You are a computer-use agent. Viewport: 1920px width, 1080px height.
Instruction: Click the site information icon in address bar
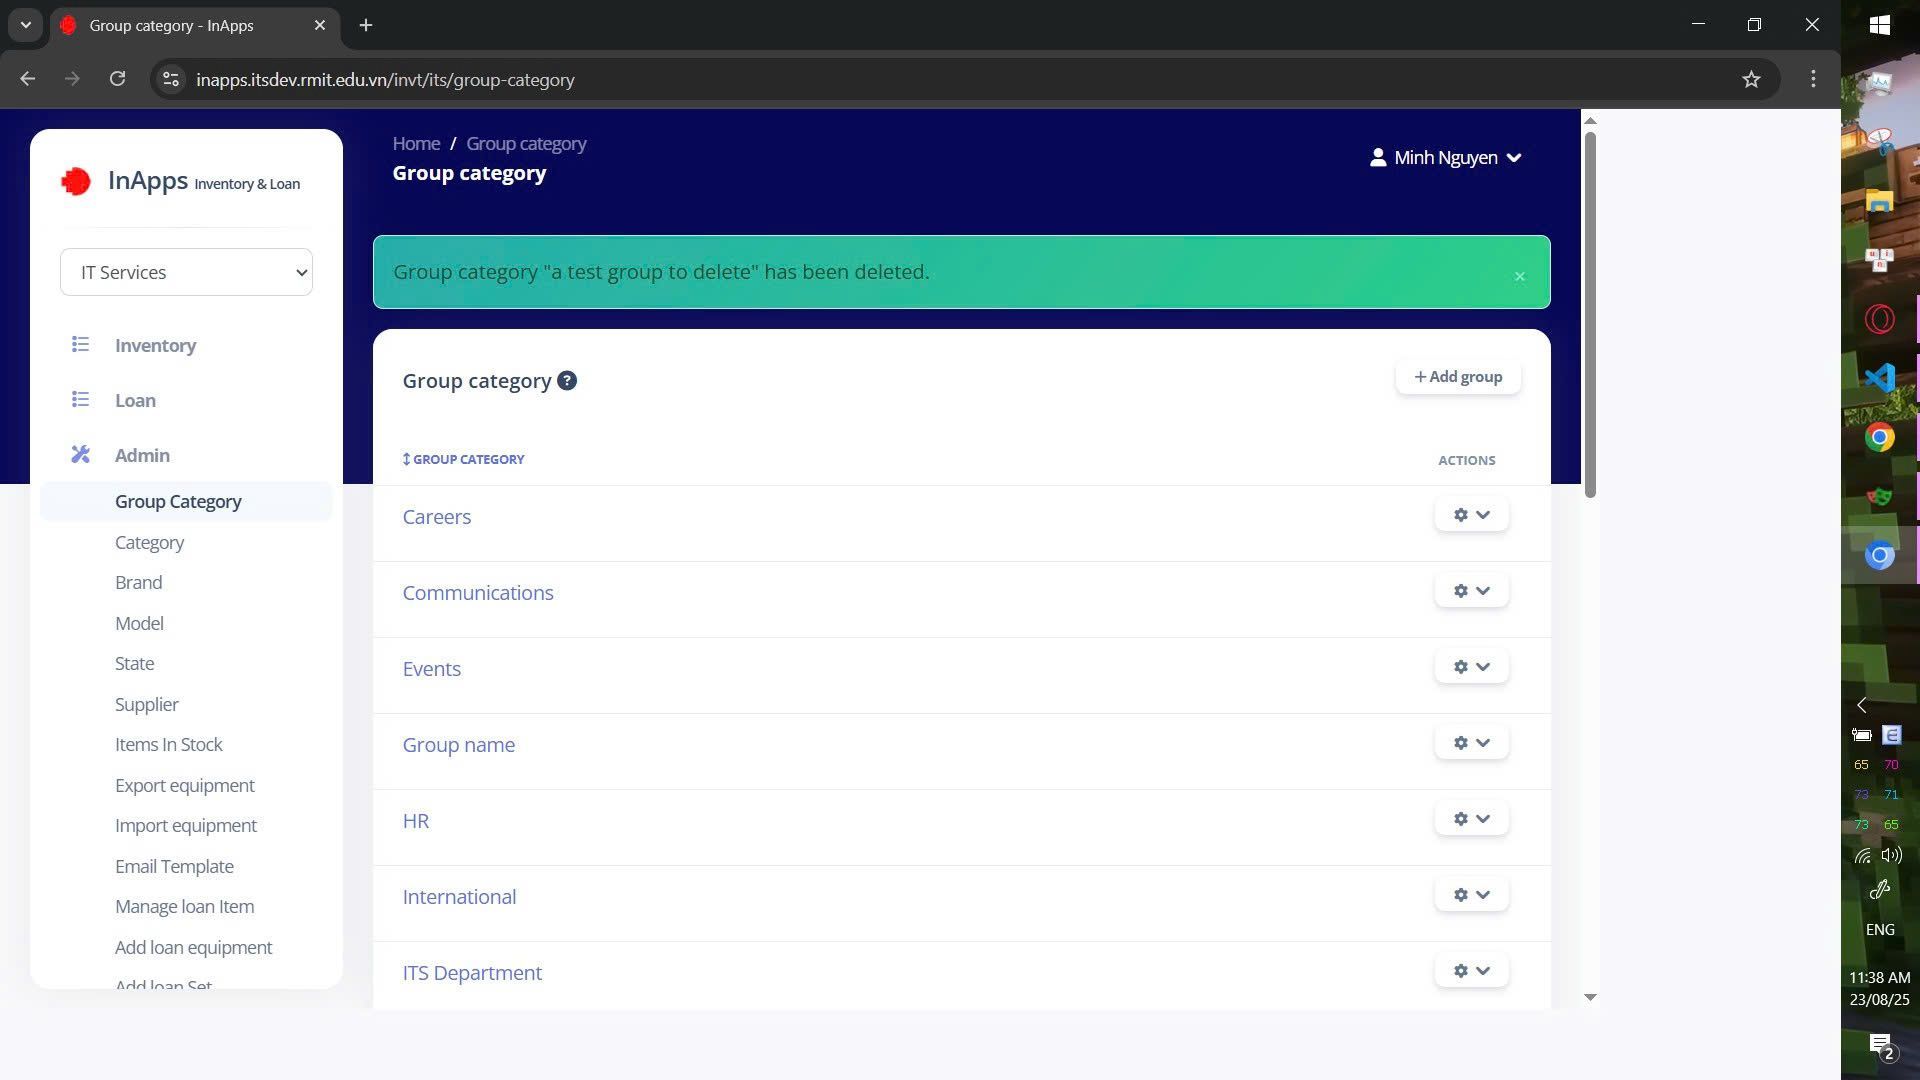(171, 79)
